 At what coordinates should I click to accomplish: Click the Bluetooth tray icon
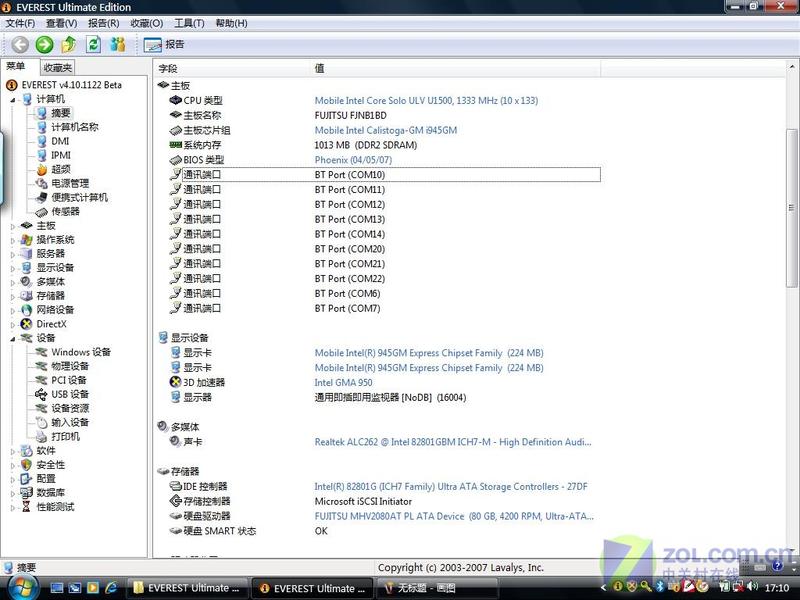pos(661,587)
